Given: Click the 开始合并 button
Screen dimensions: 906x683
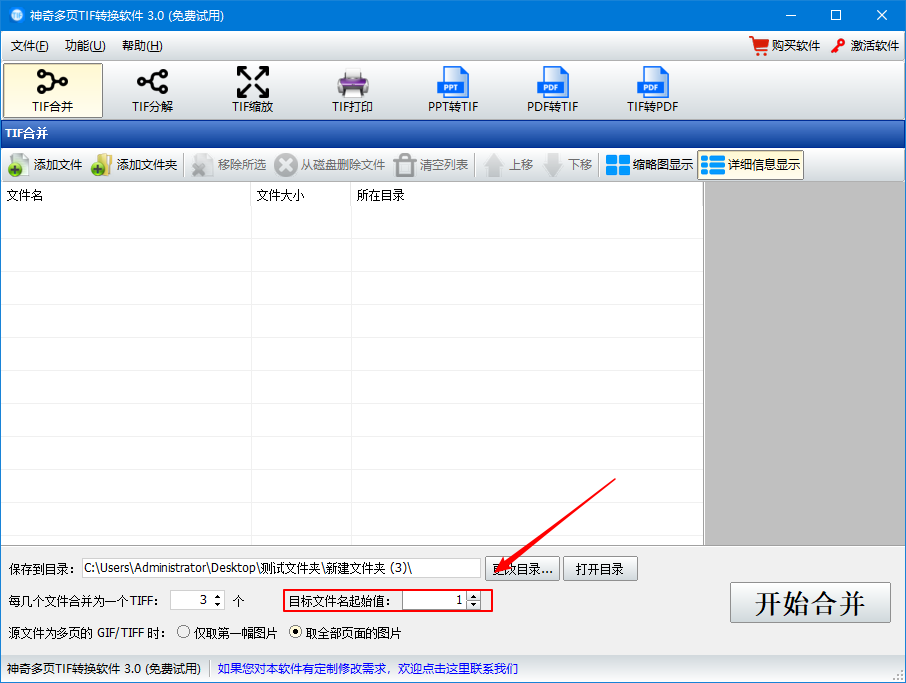Looking at the screenshot, I should click(x=810, y=603).
